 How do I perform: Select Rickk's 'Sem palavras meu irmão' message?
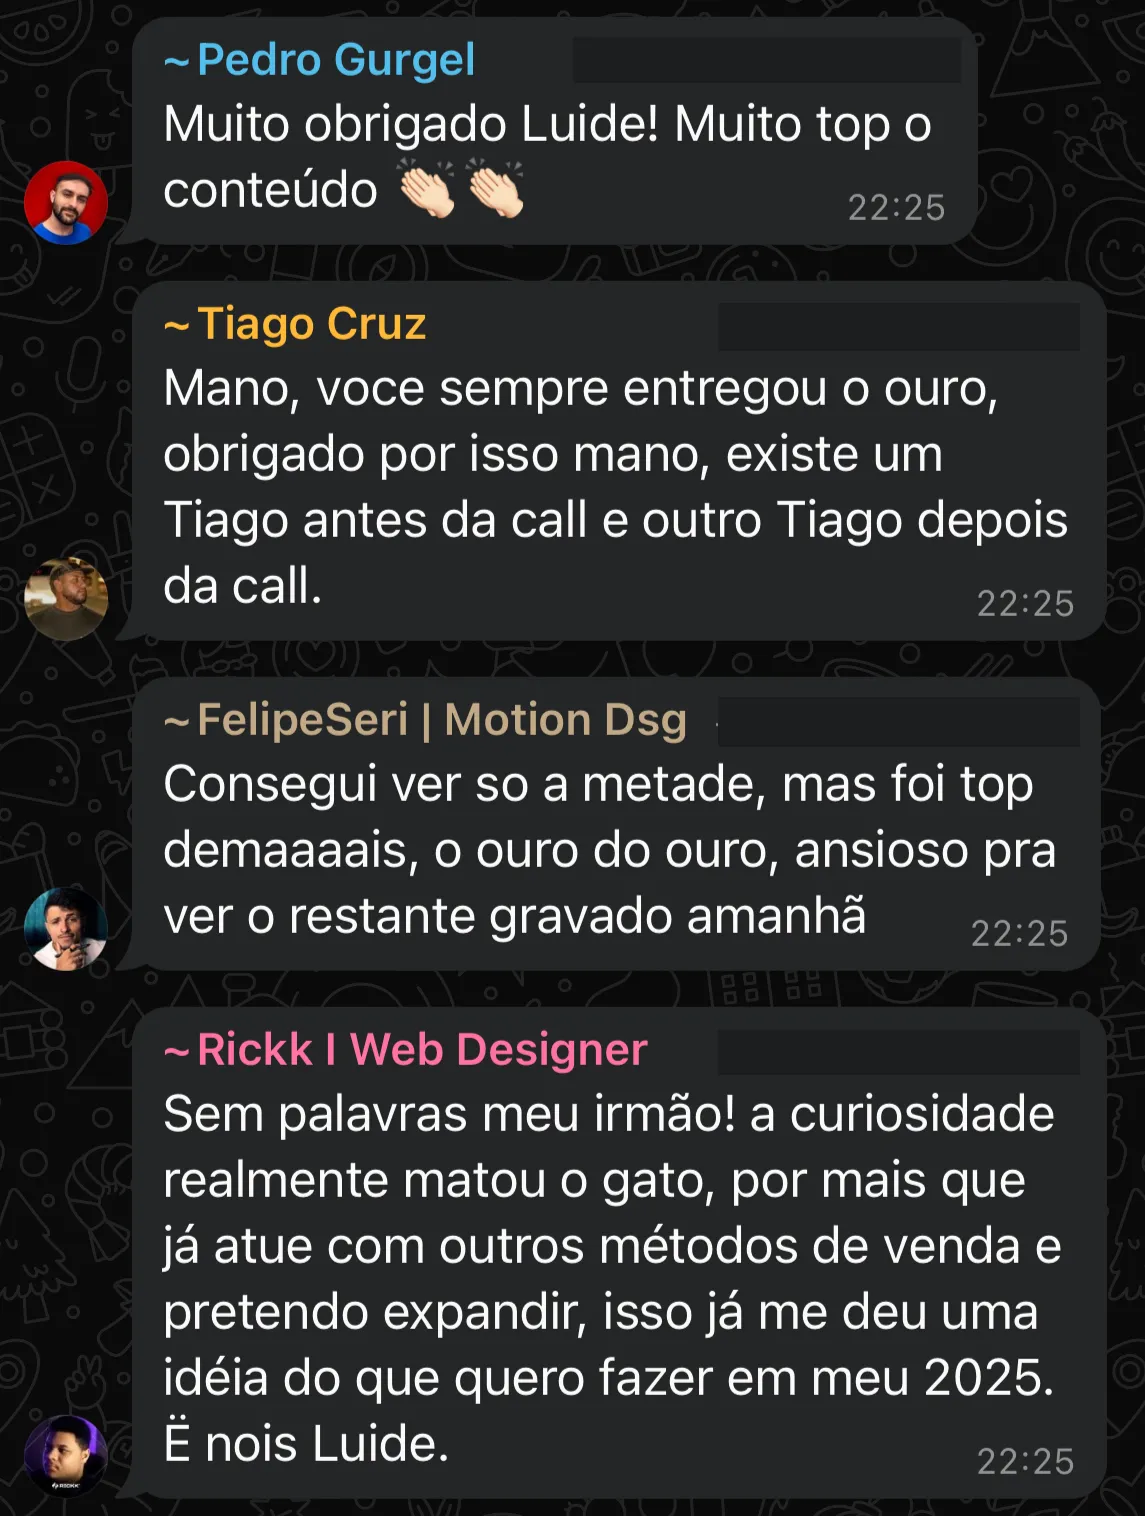point(619,1253)
